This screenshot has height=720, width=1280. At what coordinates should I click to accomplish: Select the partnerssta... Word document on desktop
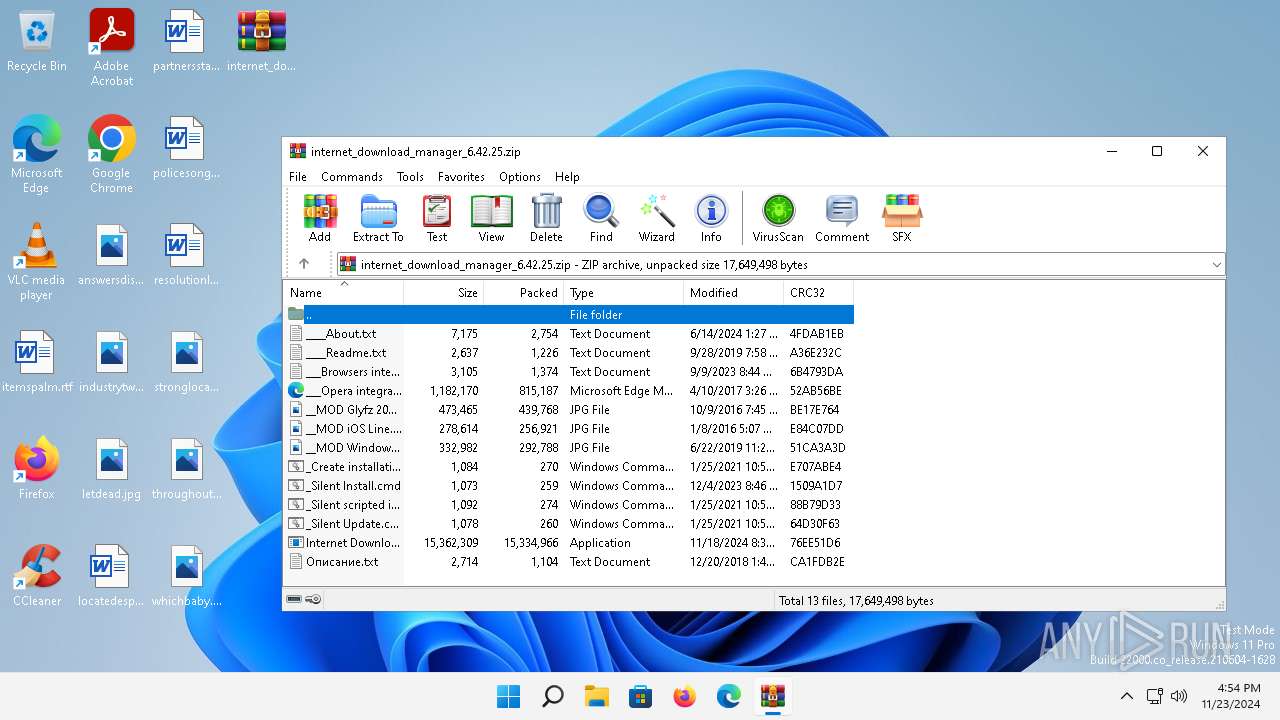click(x=186, y=41)
